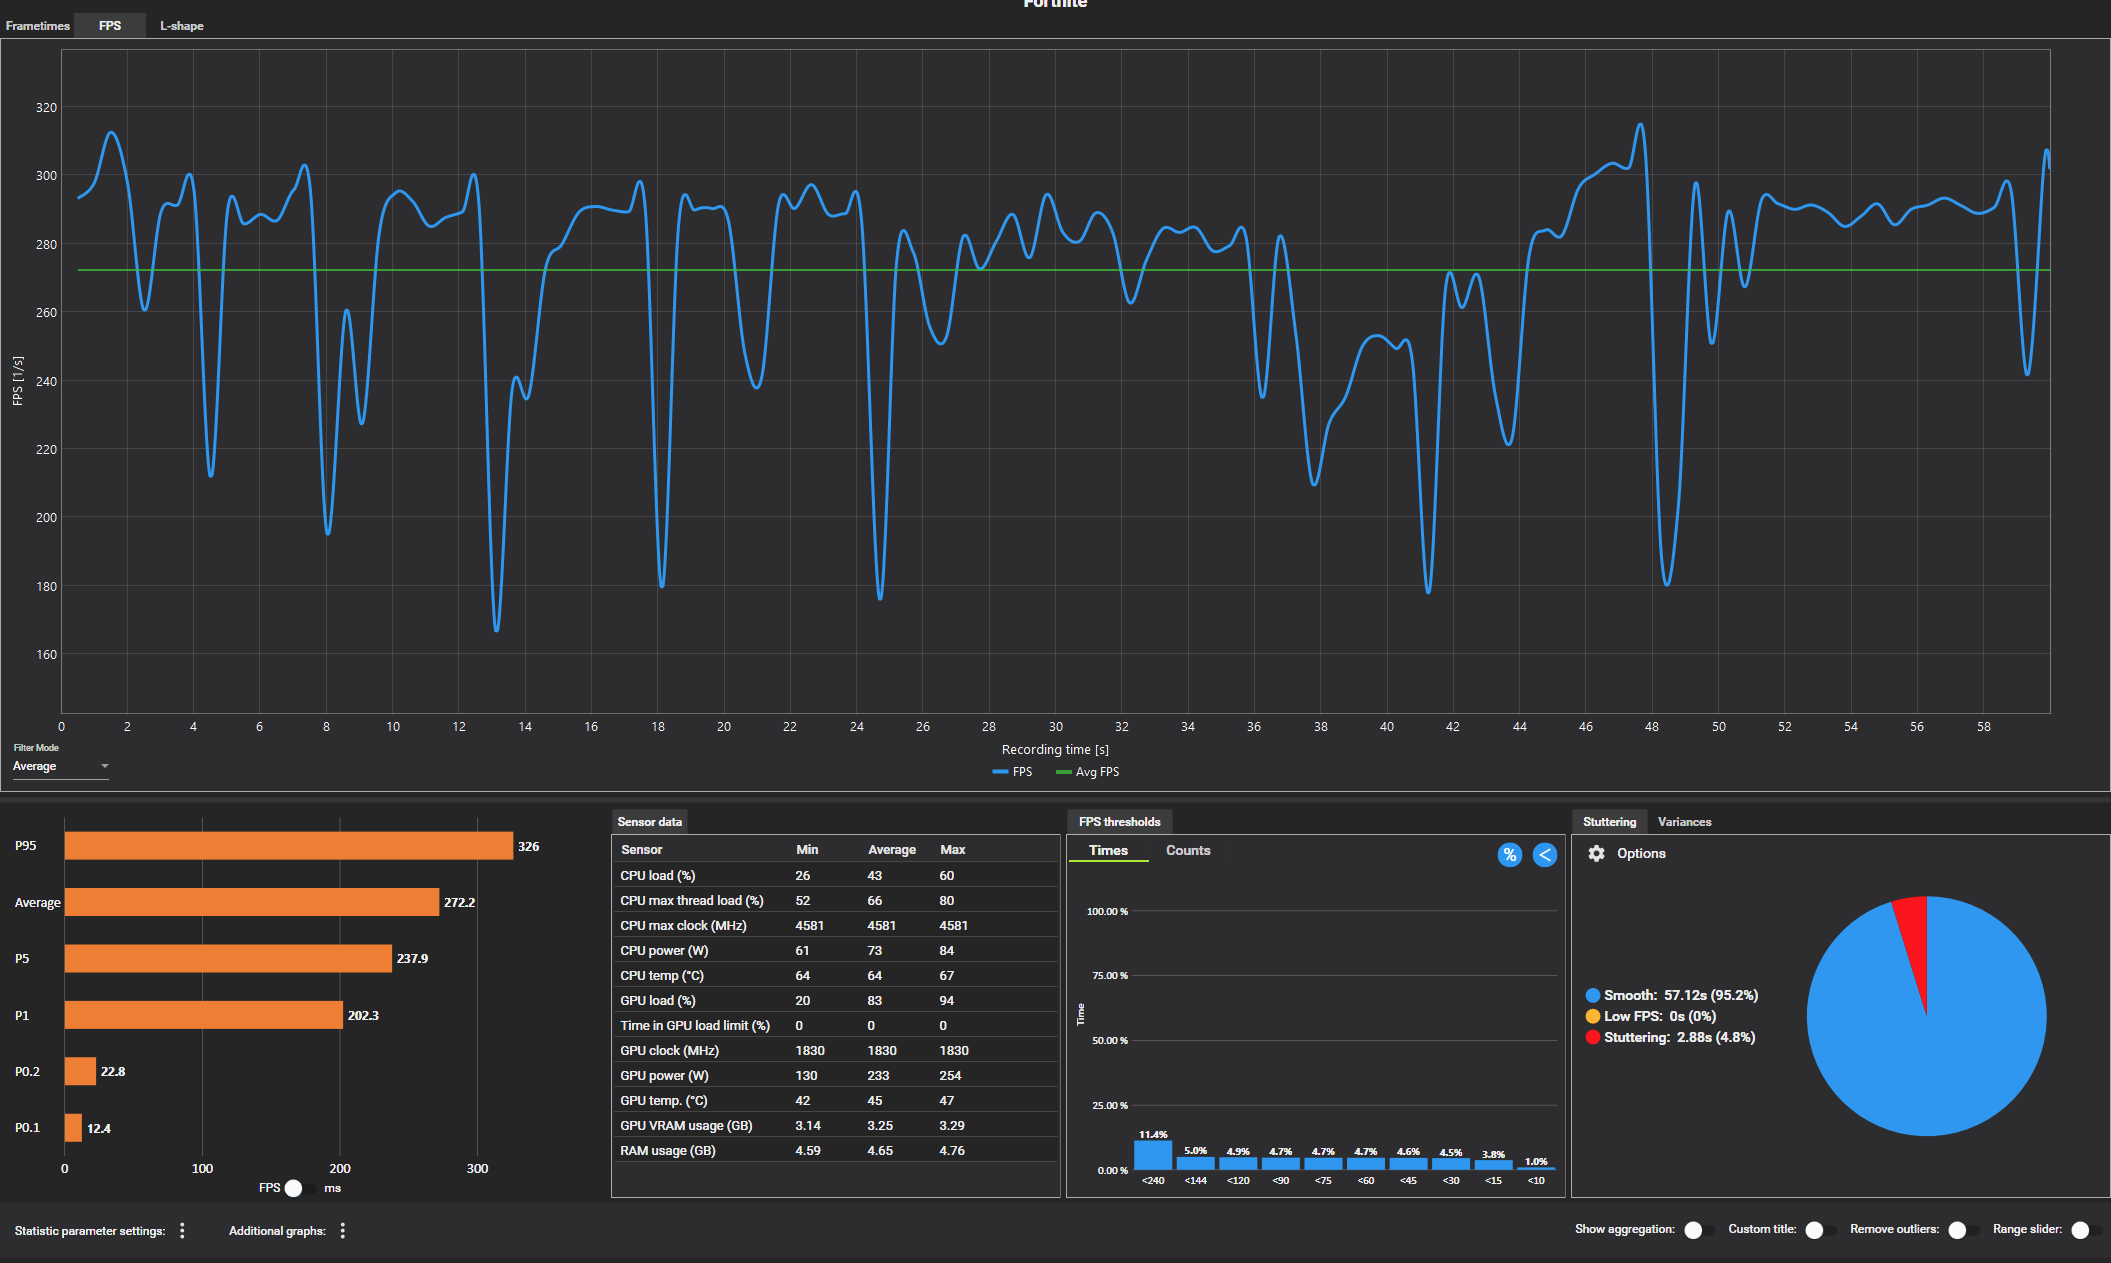Switch to the Frametimes tab
Screen dimensions: 2111x1263
coord(37,26)
